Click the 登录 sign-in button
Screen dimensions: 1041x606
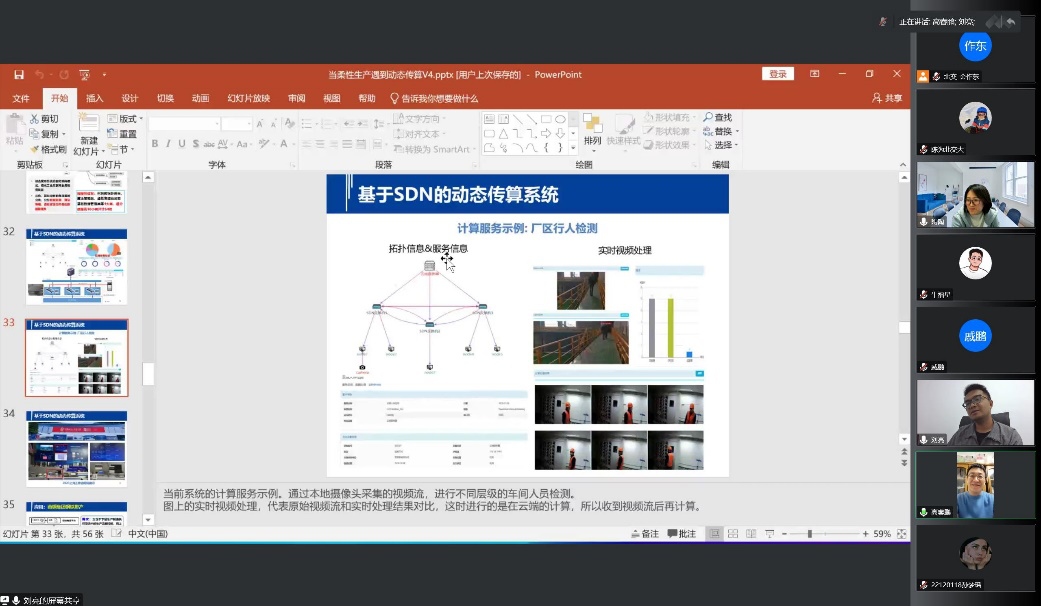777,74
